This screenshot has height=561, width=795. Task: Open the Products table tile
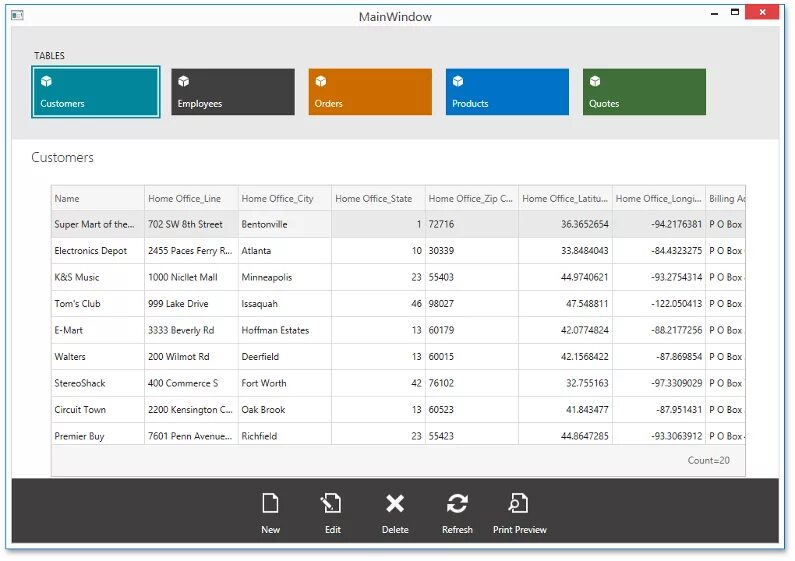point(508,92)
